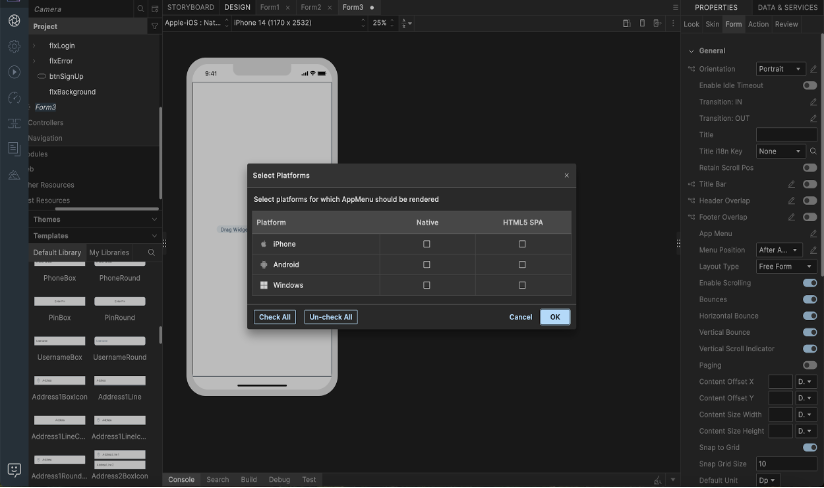This screenshot has height=488, width=824.
Task: Click the edit pencil icon next to Orientation
Action: pos(813,69)
